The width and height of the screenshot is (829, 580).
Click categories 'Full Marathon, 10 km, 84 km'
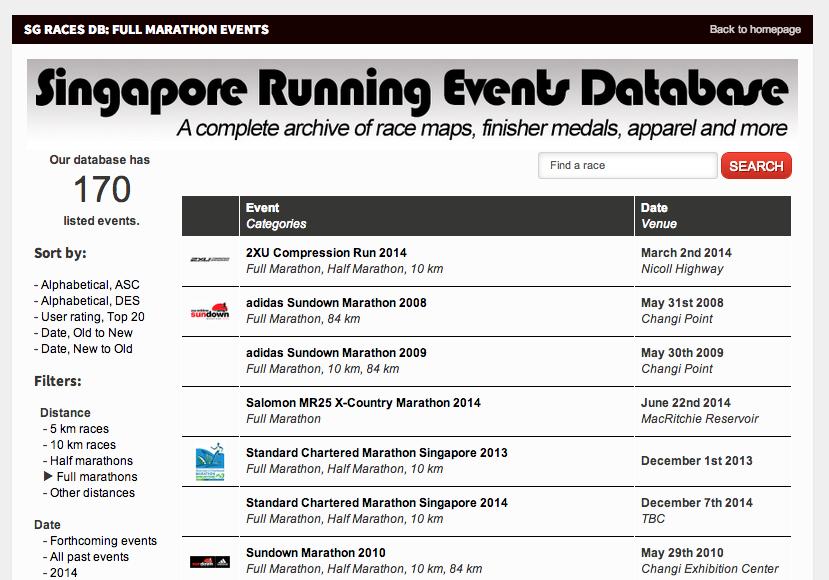(323, 369)
